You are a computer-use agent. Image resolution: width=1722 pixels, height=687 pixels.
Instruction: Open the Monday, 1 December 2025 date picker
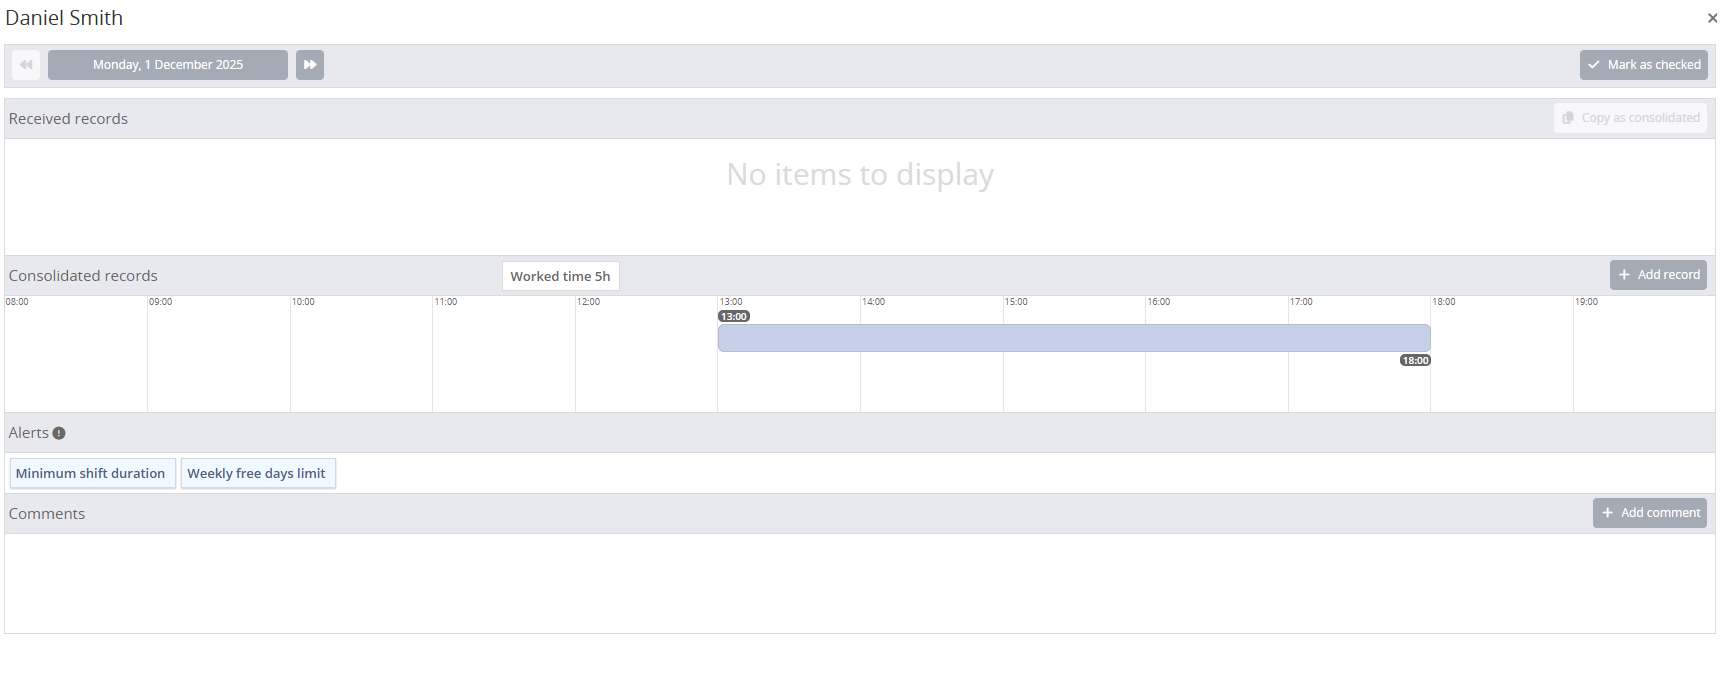click(x=168, y=65)
